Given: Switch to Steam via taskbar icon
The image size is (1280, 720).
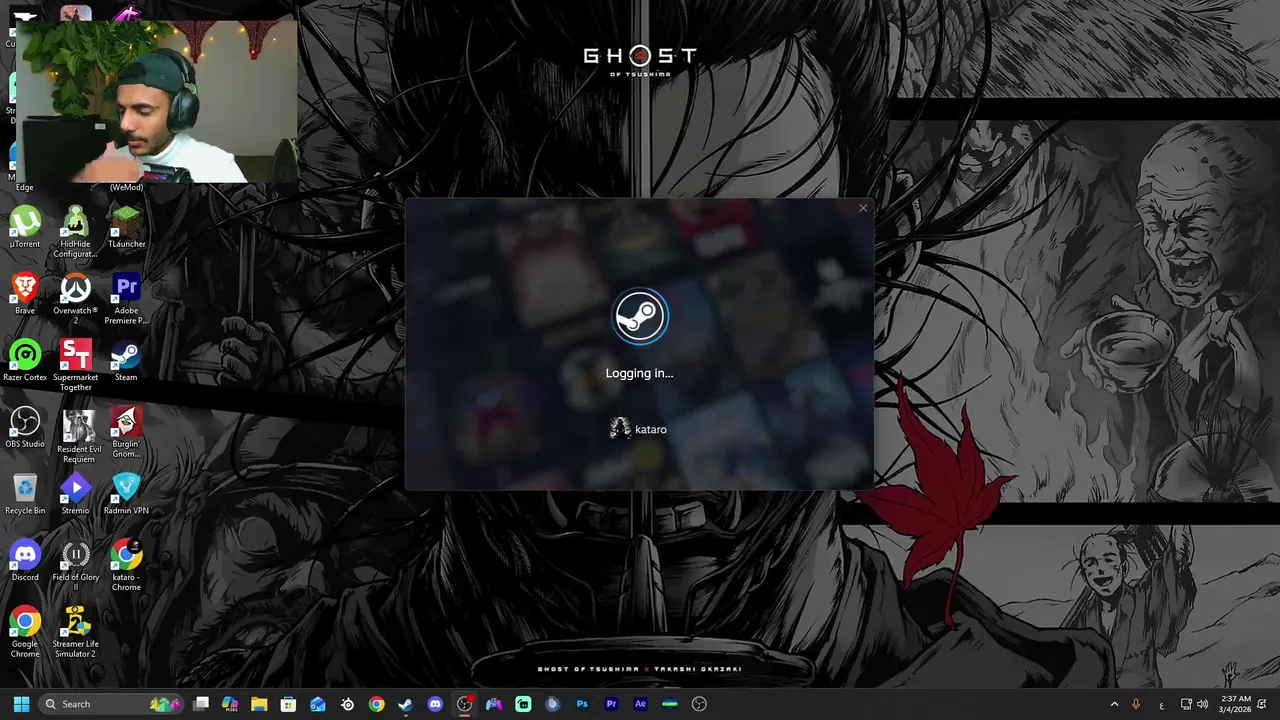Looking at the screenshot, I should [405, 704].
